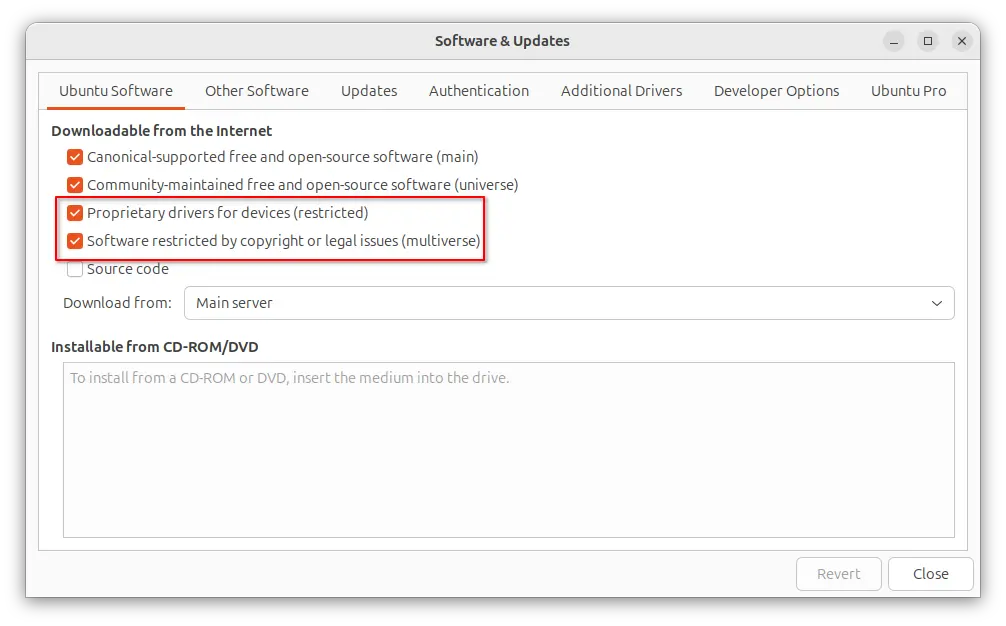This screenshot has width=1006, height=626.
Task: Click the Main server dropdown arrow
Action: (x=937, y=303)
